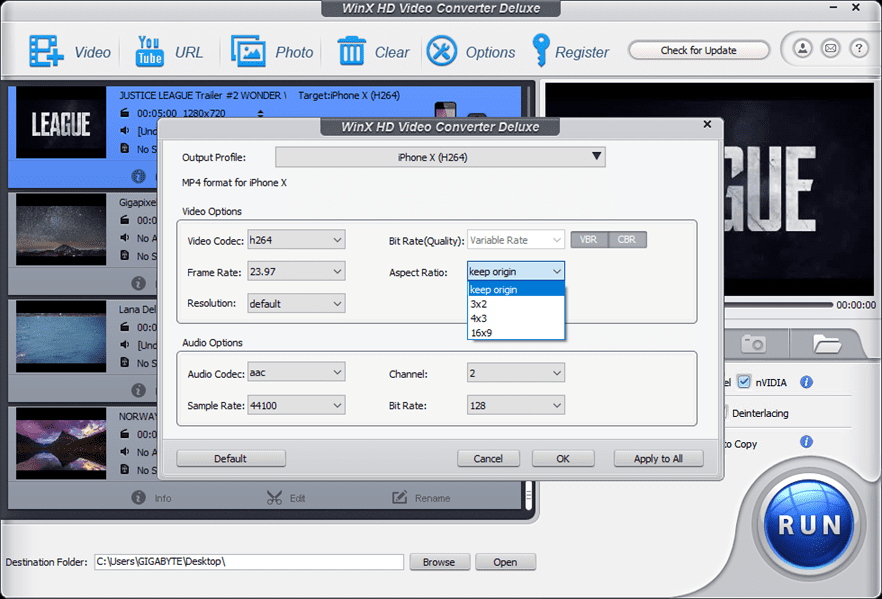Click the Apply to All button
Viewport: 882px width, 599px height.
pyautogui.click(x=658, y=458)
